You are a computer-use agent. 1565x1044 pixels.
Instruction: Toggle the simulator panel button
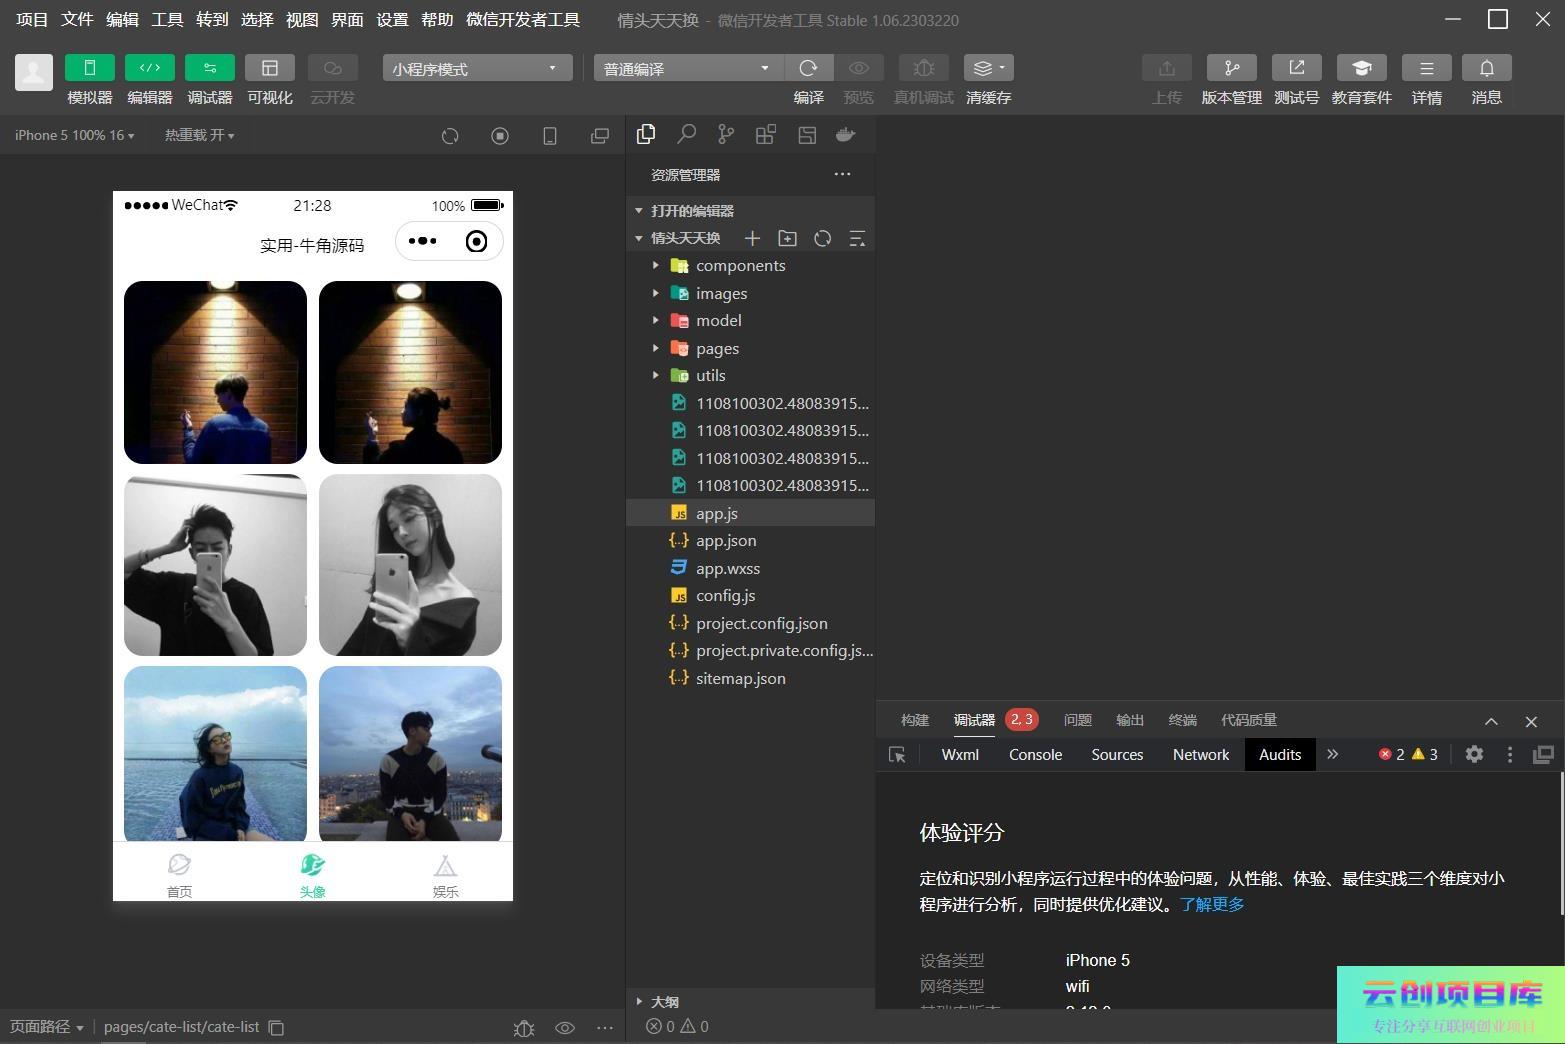[x=89, y=68]
